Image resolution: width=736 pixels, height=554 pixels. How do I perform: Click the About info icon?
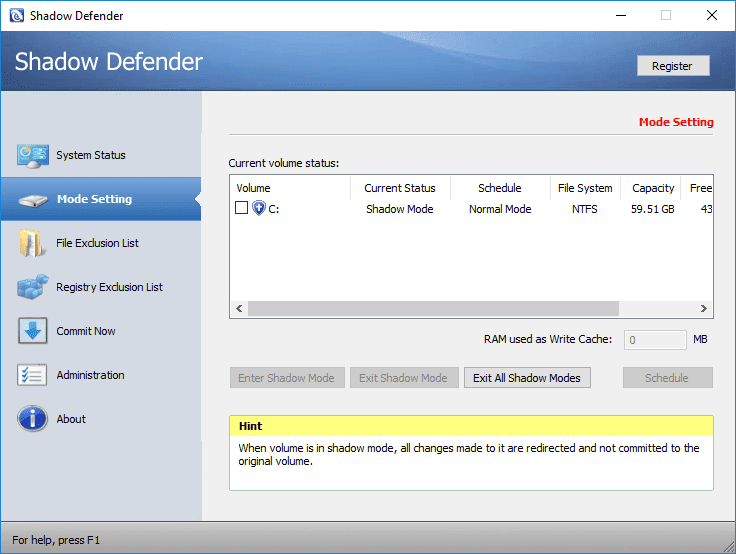(32, 419)
